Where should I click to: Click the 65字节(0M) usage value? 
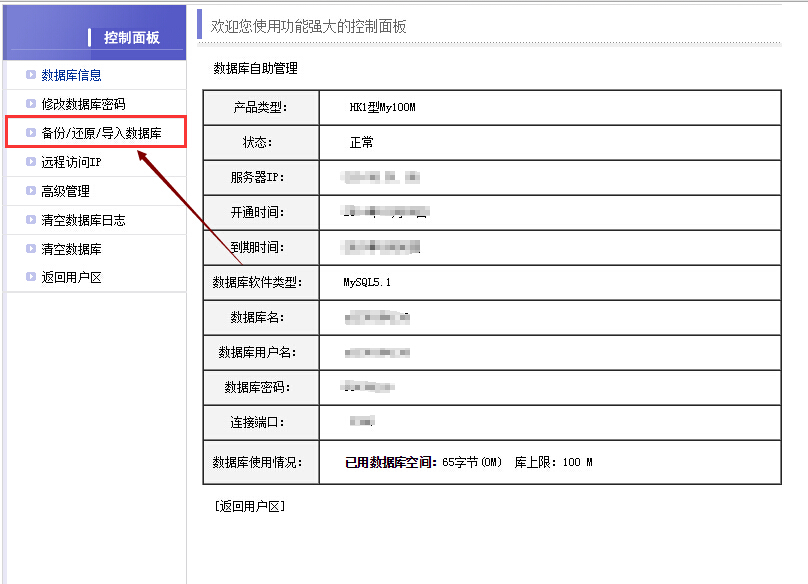point(472,462)
